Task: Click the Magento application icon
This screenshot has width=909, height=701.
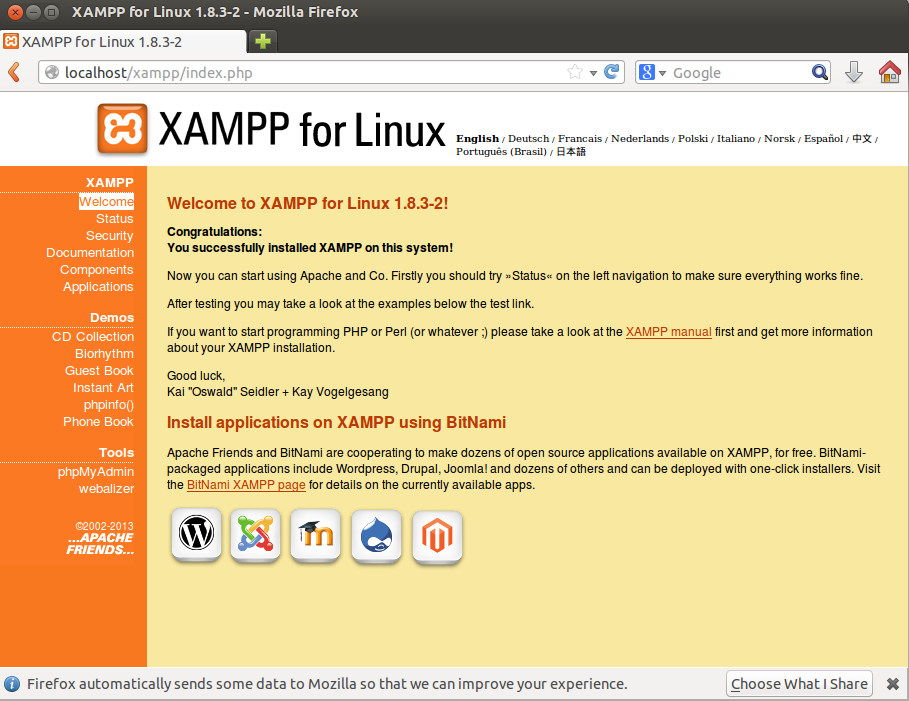Action: 437,537
